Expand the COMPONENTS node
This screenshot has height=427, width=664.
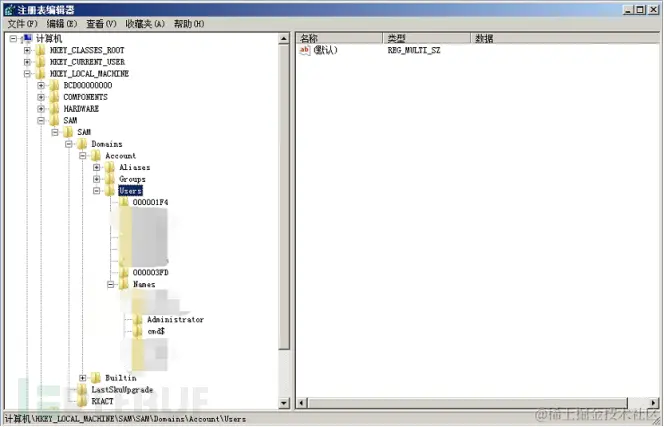(x=41, y=97)
